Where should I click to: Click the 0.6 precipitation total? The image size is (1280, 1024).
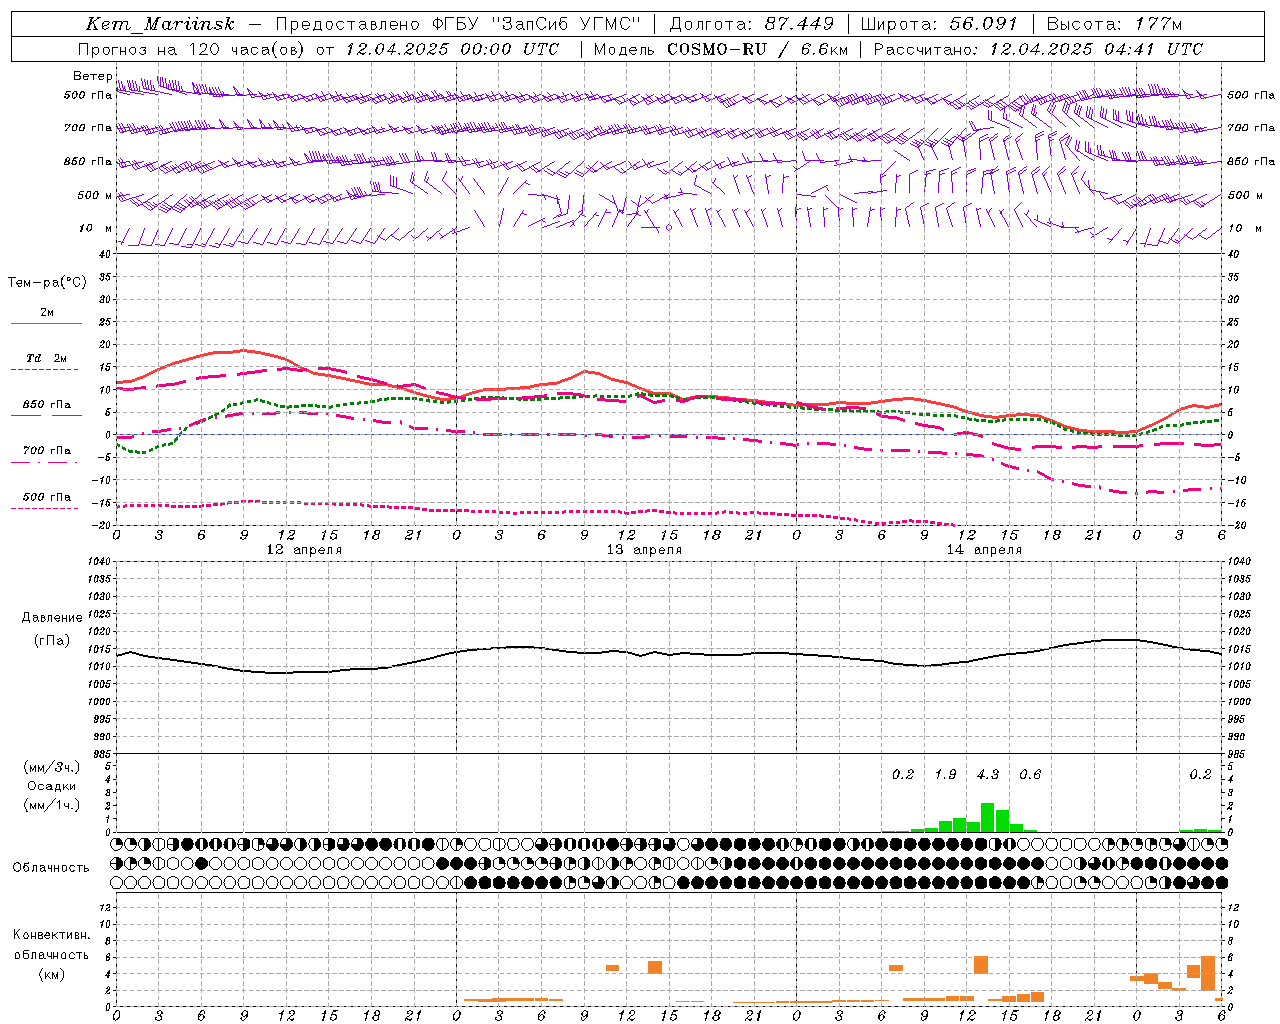1030,775
